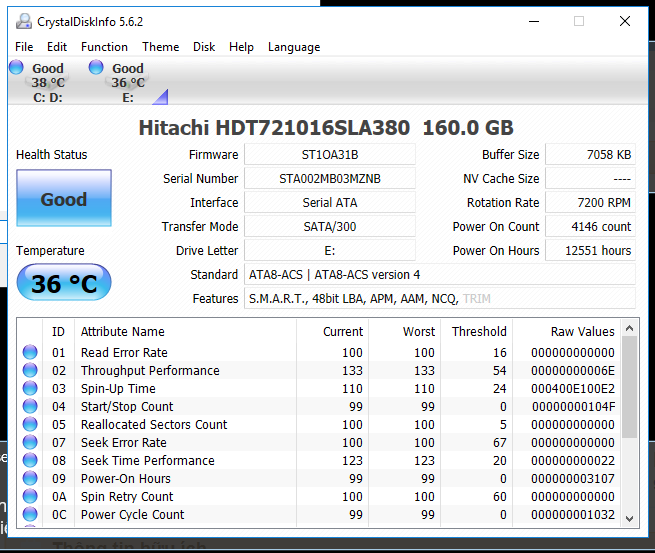The height and width of the screenshot is (553, 655).
Task: Select the Read Error Rate attribute name
Action: point(124,353)
